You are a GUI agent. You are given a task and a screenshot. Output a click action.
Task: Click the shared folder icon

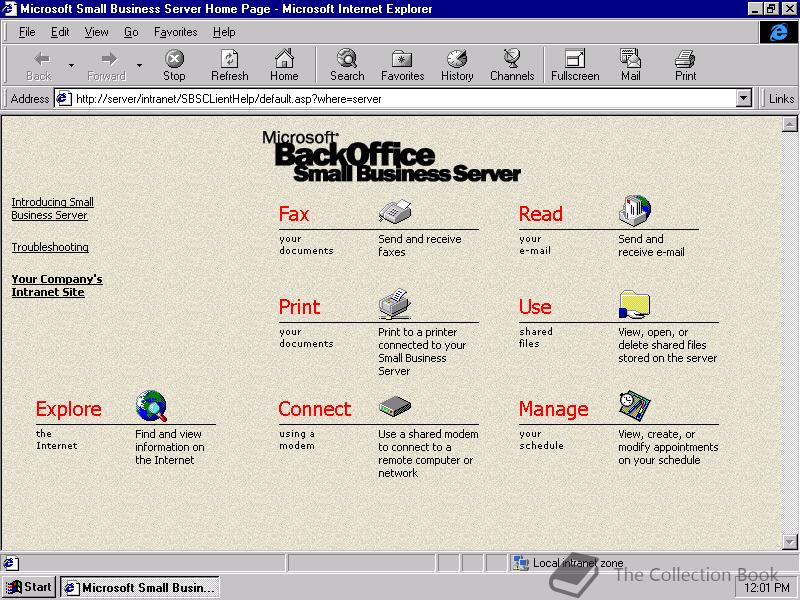tap(634, 305)
